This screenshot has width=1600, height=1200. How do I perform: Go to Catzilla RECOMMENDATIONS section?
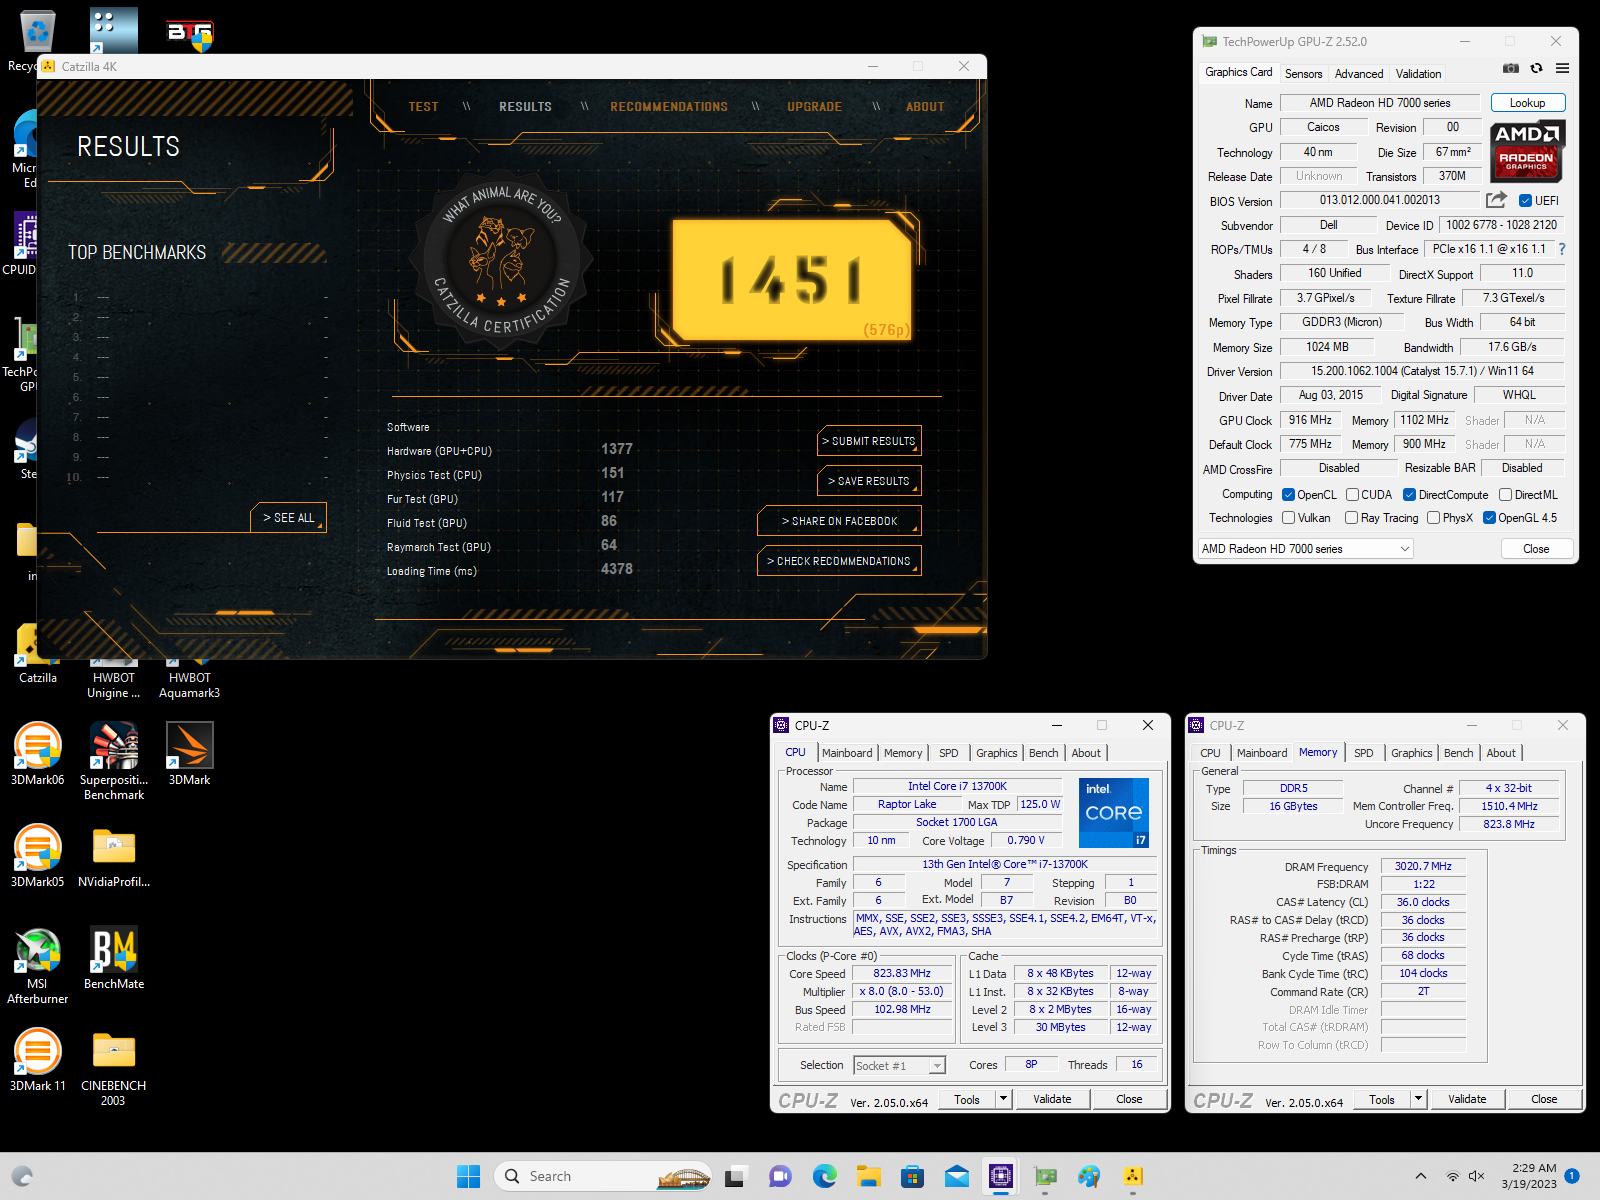pos(669,107)
